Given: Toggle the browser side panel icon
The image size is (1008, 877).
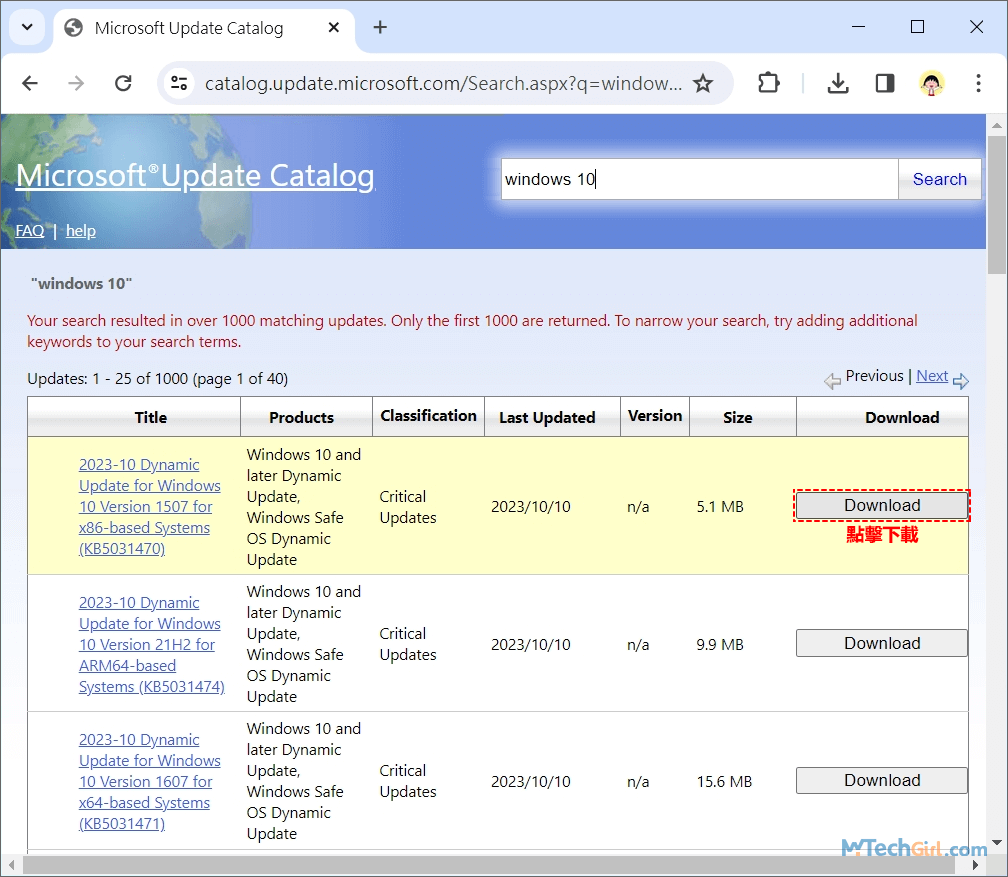Looking at the screenshot, I should (884, 83).
